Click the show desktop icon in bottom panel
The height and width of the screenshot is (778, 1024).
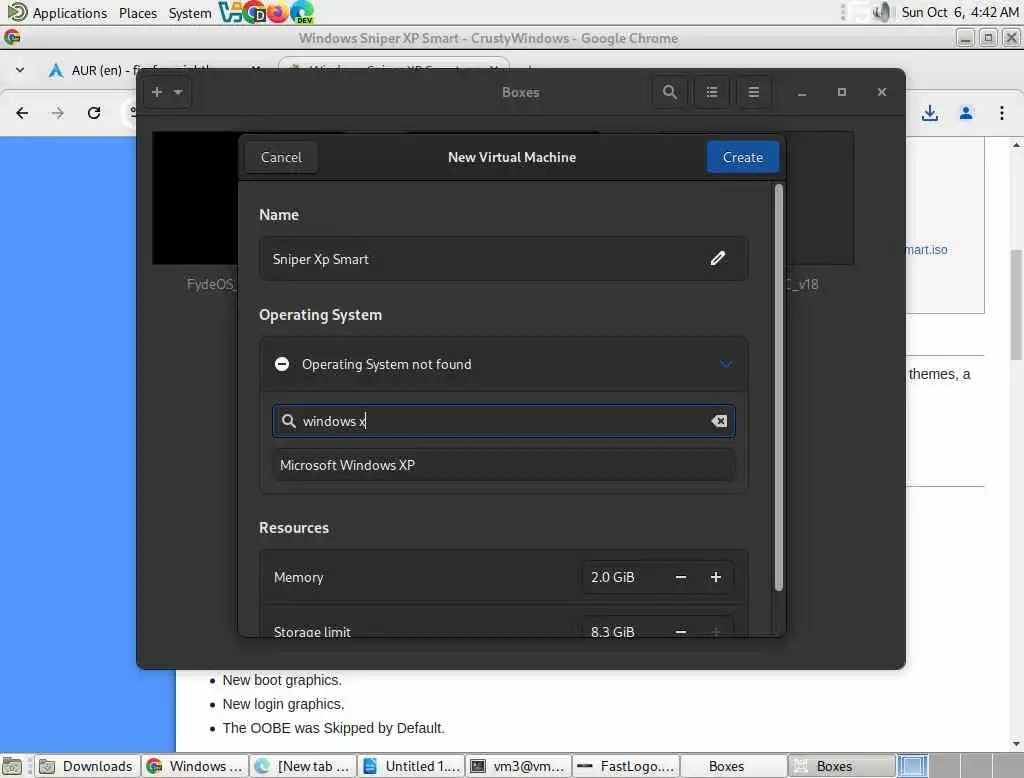12,766
